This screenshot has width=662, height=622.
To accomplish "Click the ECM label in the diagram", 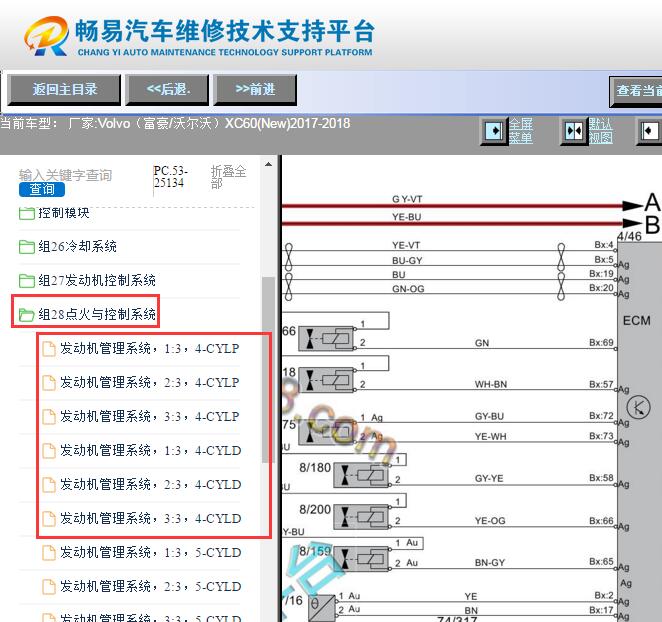I will (x=637, y=321).
